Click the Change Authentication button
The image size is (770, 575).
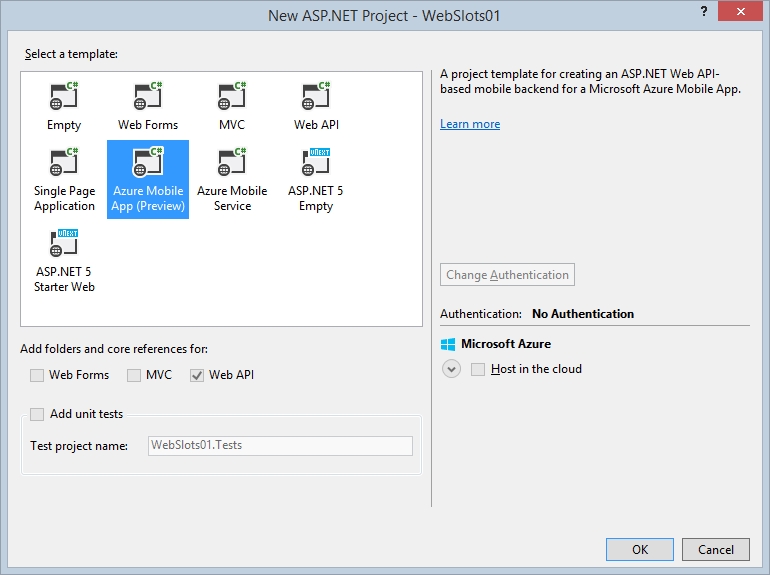click(x=507, y=275)
